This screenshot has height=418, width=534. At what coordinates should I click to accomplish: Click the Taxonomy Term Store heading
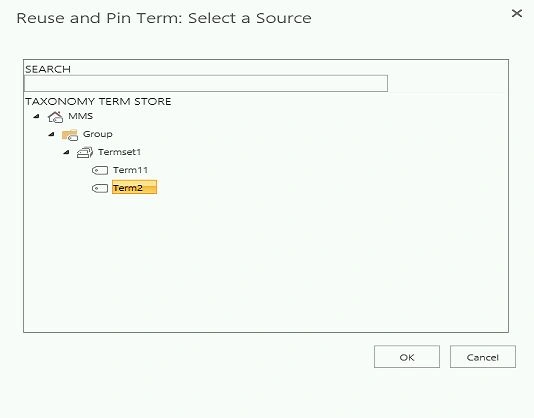[98, 102]
